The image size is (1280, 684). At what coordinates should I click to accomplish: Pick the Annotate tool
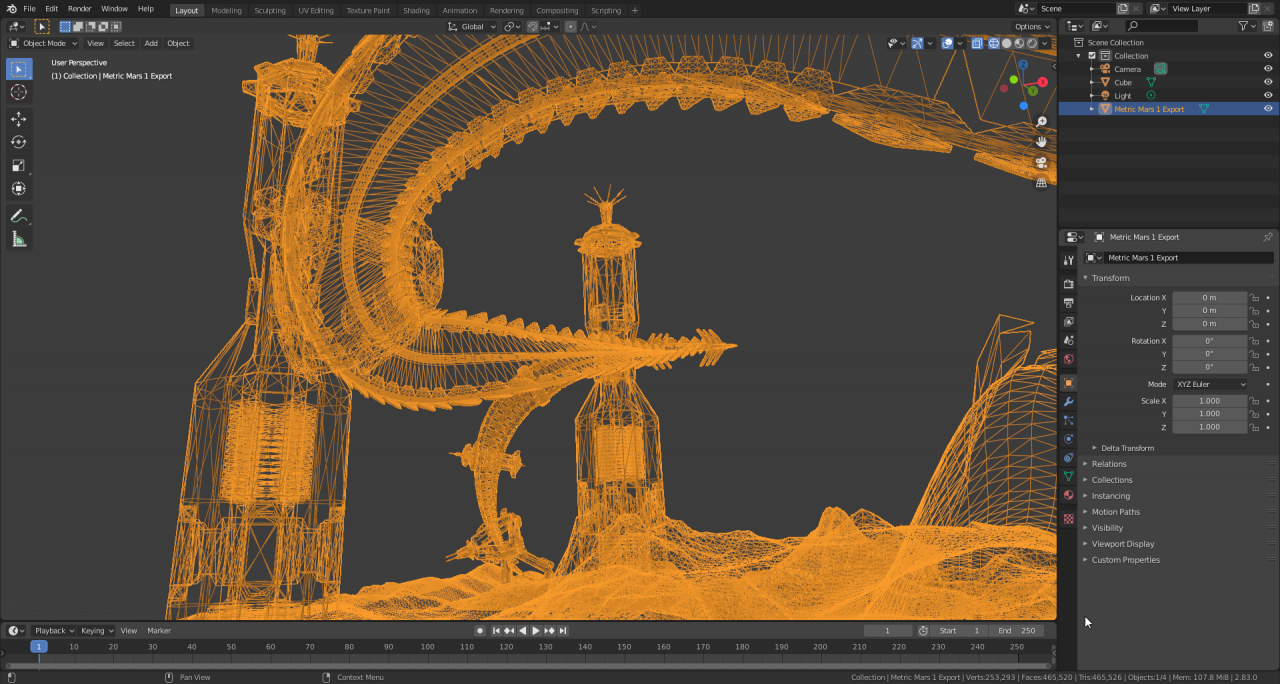(19, 216)
